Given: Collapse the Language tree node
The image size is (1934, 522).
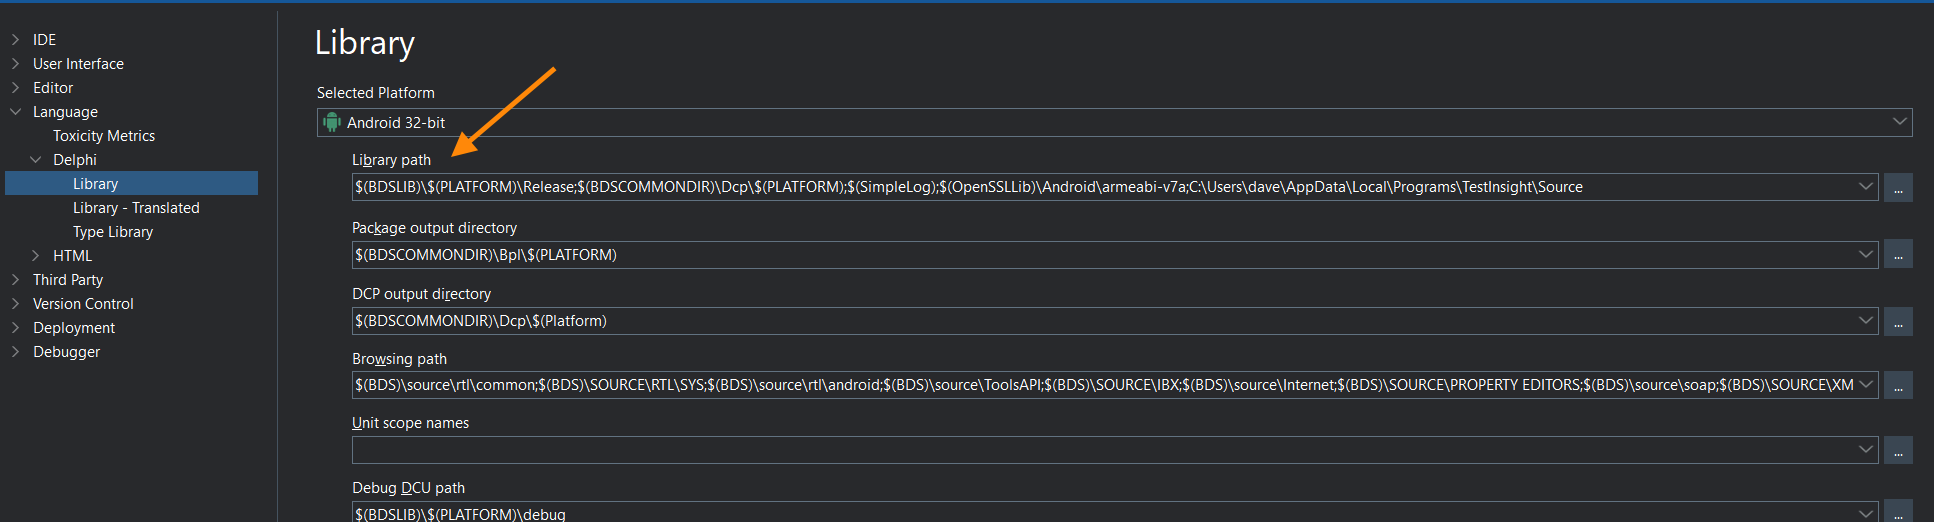Looking at the screenshot, I should [x=15, y=112].
